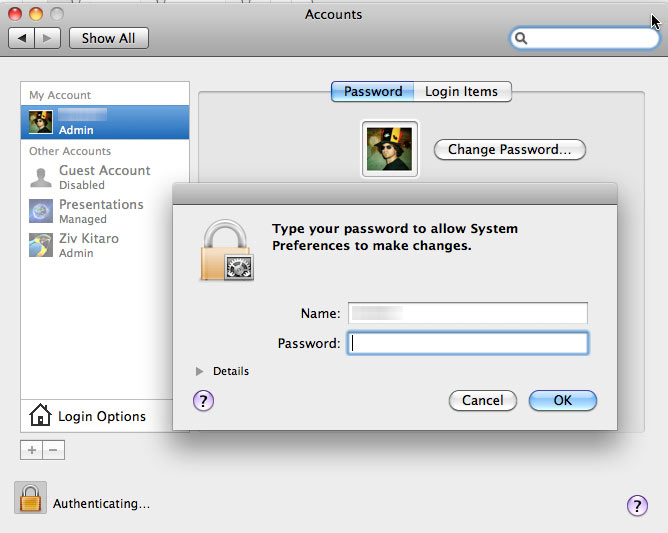Click the help button in the password dialog

203,400
